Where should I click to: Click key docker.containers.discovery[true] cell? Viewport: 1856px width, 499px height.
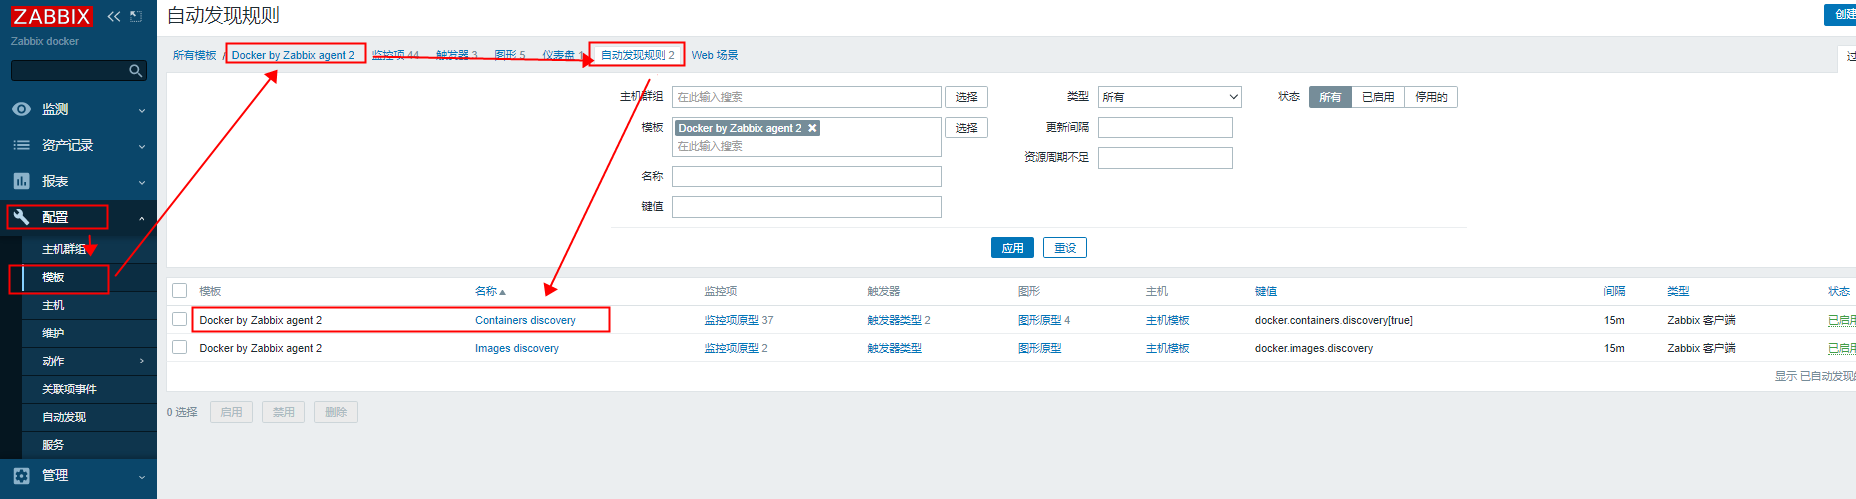tap(1333, 320)
